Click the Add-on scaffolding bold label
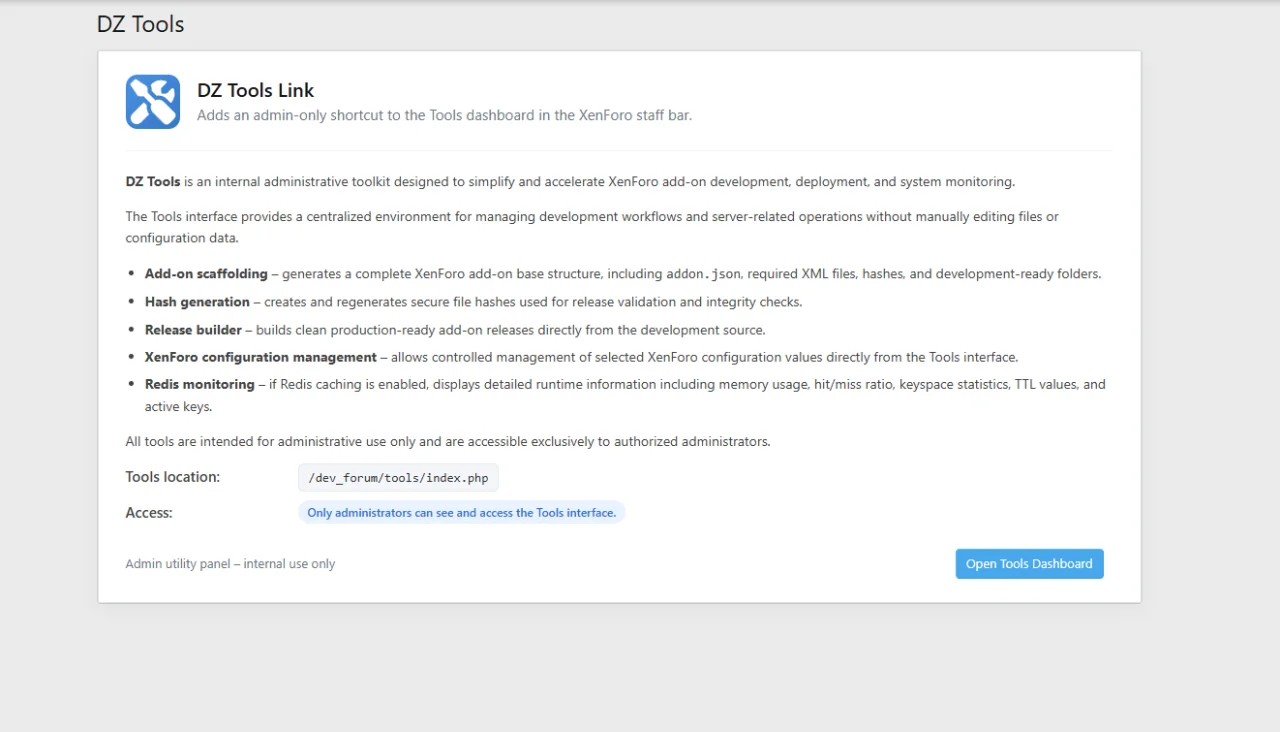 [x=206, y=274]
